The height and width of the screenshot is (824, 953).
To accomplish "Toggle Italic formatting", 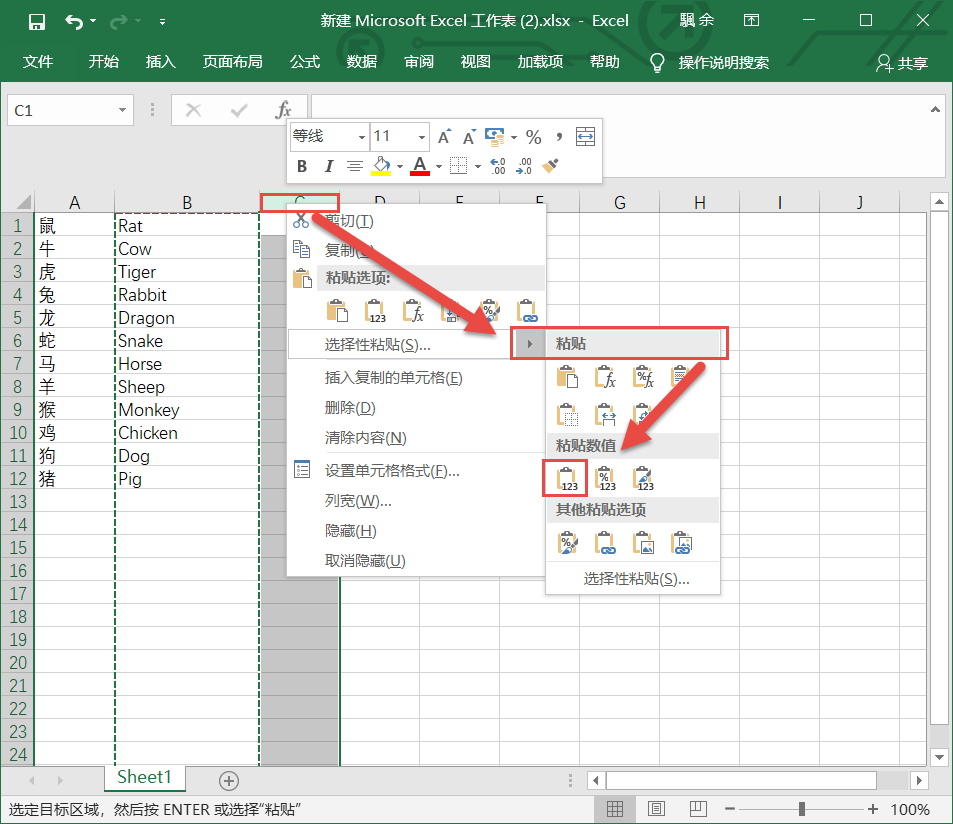I will [x=330, y=165].
